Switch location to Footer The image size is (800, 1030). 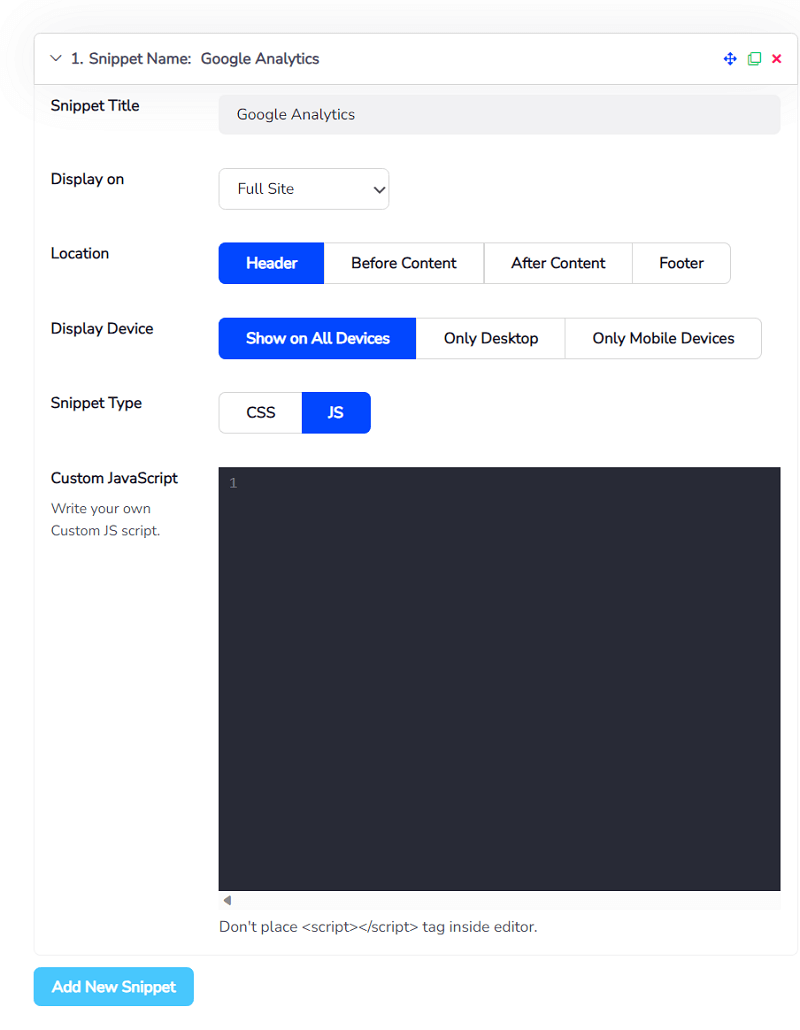tap(681, 263)
